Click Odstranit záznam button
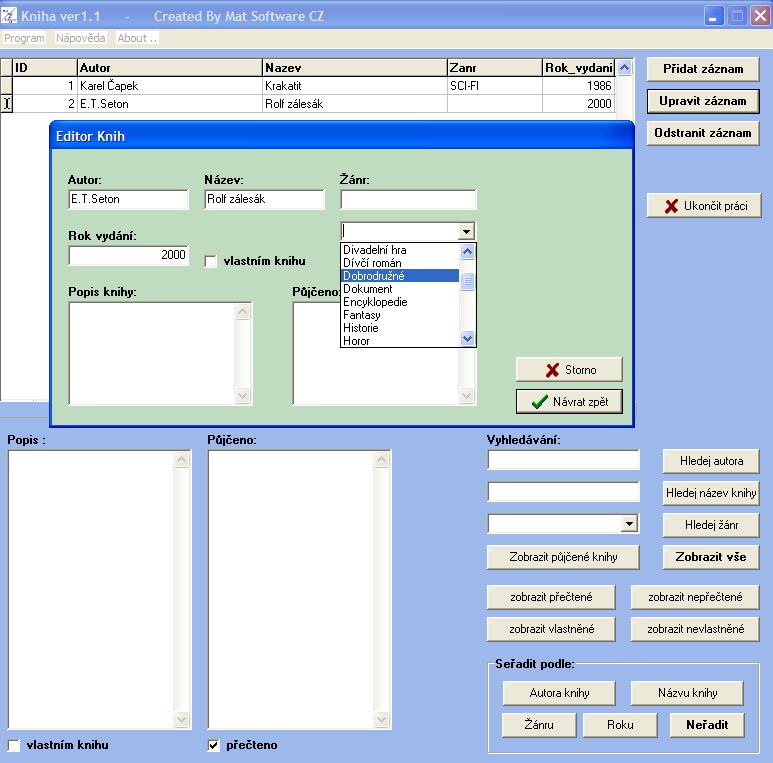This screenshot has width=773, height=763. (702, 133)
